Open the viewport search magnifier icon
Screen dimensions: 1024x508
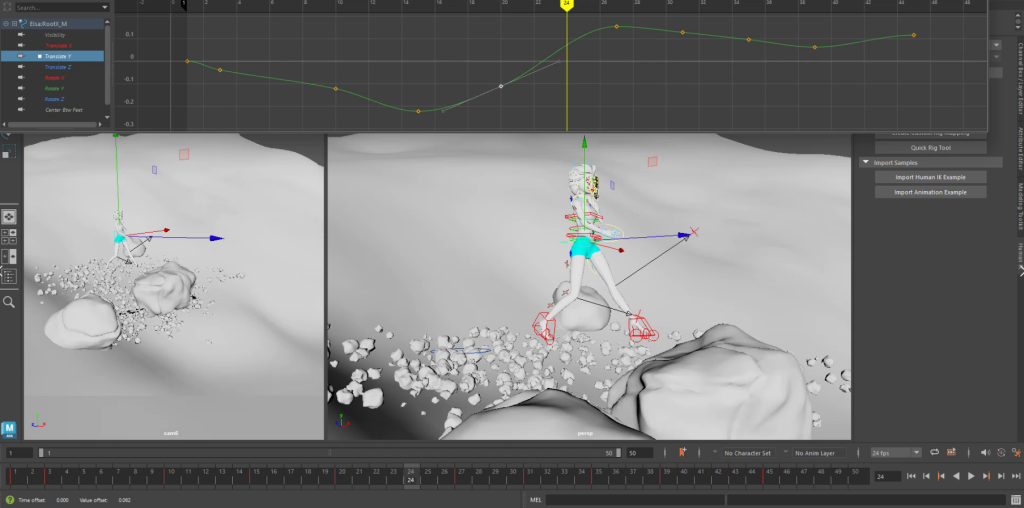pyautogui.click(x=9, y=302)
